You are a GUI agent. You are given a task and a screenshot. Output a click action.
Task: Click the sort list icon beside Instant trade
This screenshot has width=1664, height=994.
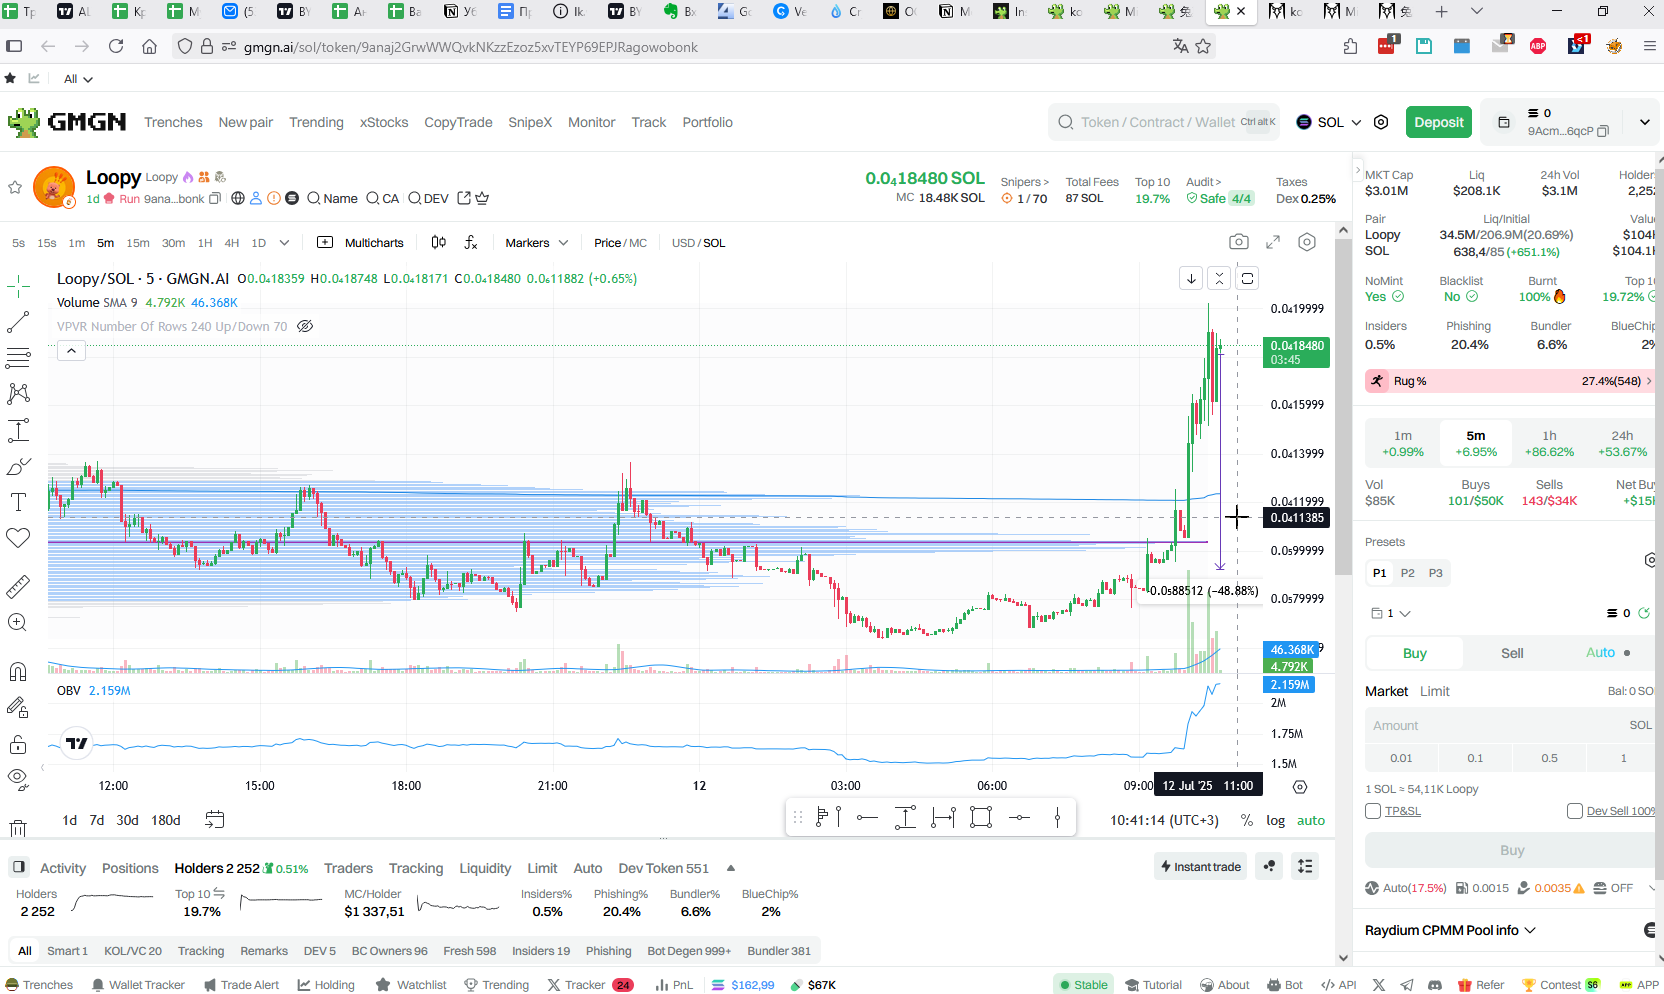point(1305,866)
